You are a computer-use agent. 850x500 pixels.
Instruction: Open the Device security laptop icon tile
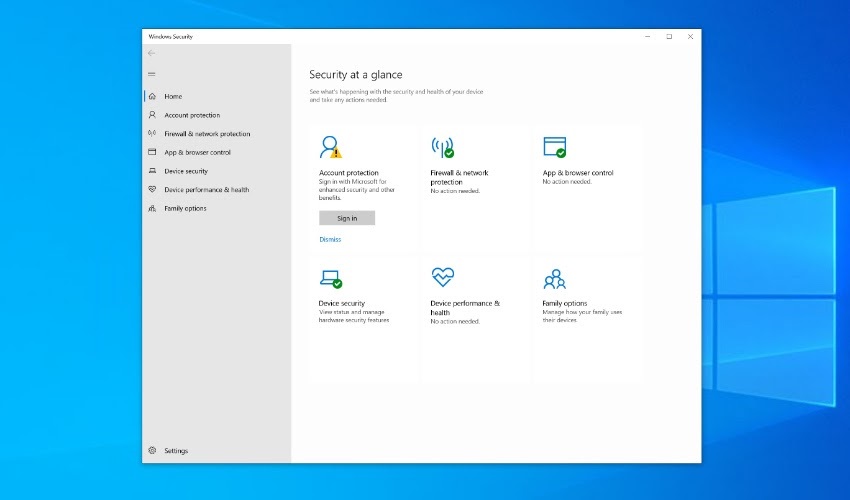point(330,278)
